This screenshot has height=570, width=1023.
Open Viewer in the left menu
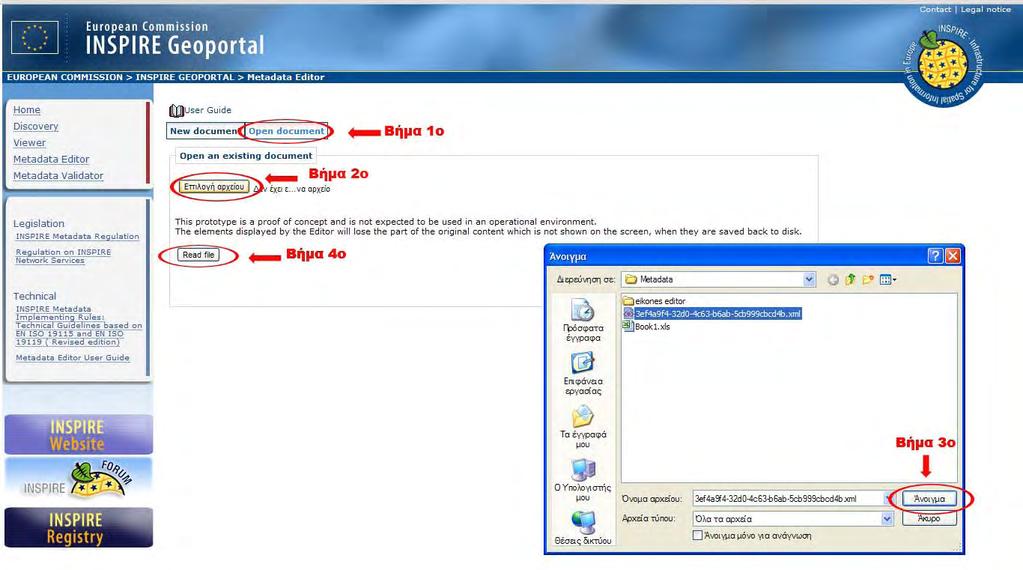click(29, 143)
